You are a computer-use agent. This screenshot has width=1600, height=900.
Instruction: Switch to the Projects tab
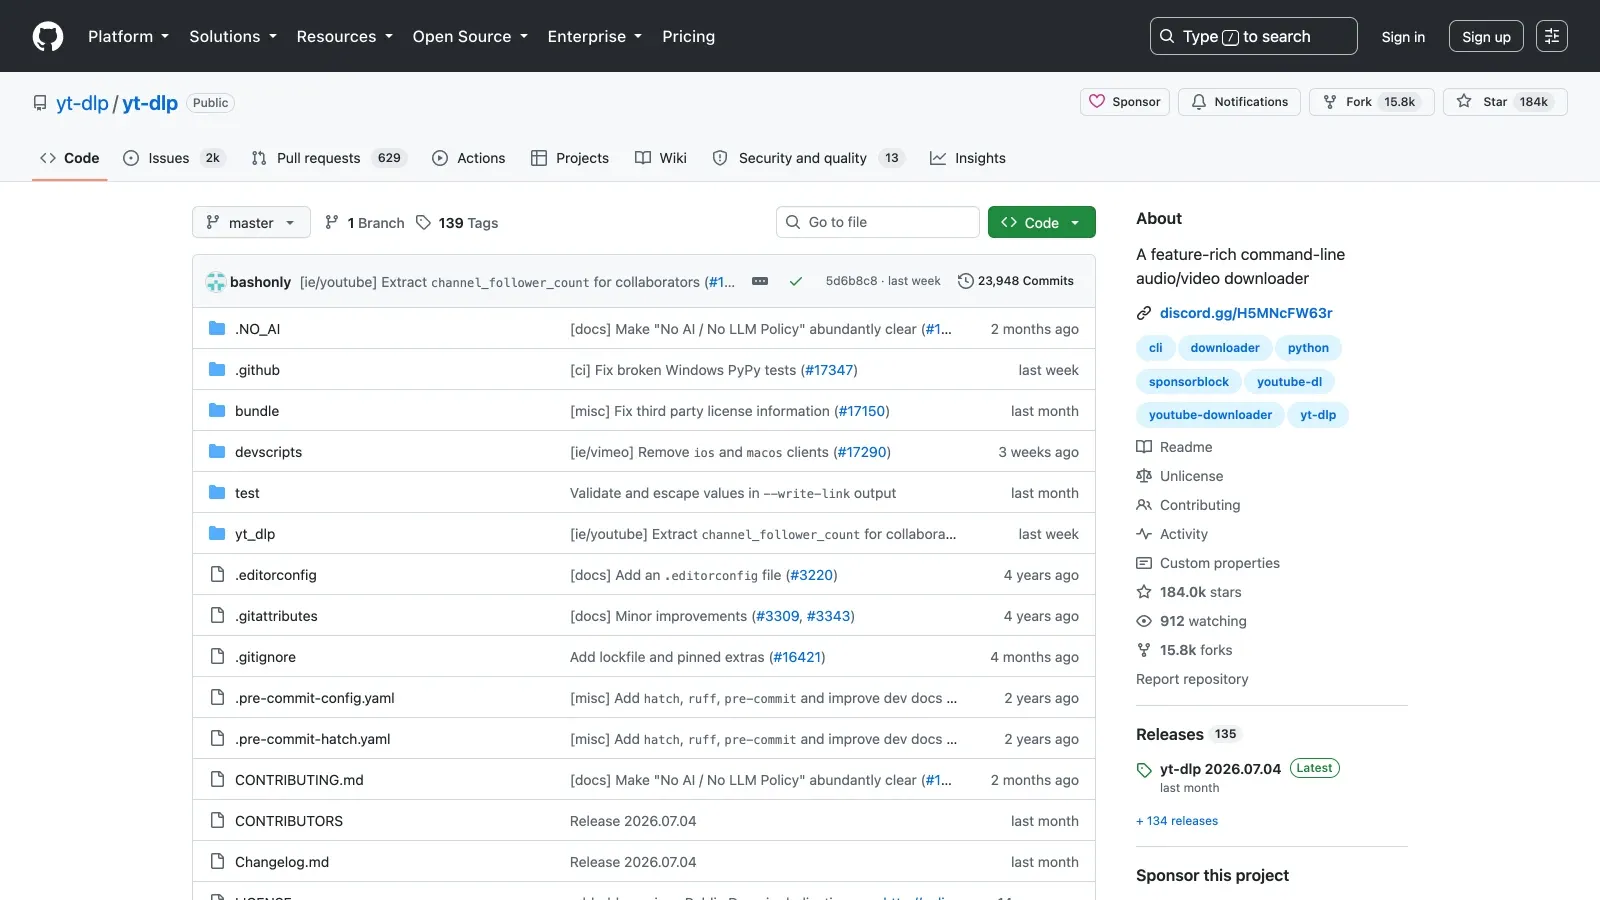click(570, 158)
